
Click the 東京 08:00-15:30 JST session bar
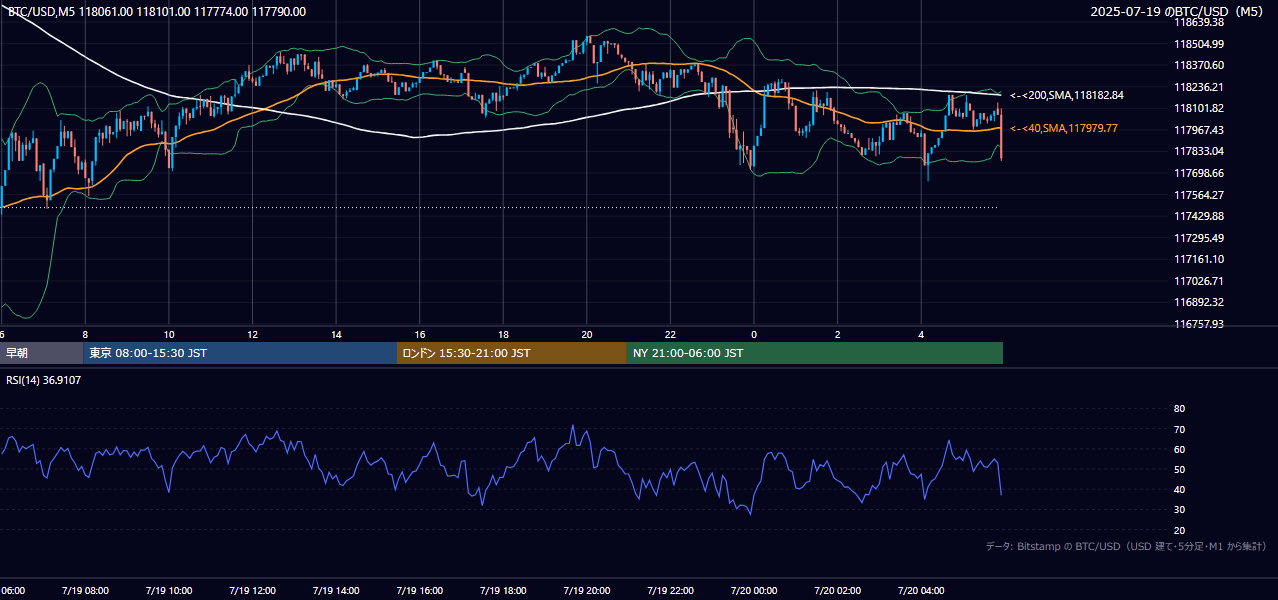(240, 353)
